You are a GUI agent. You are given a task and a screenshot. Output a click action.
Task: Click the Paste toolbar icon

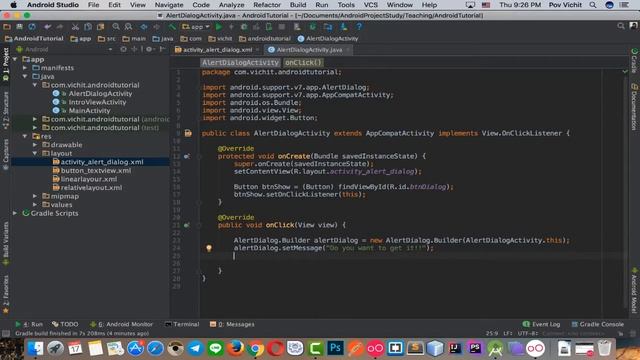click(100, 27)
